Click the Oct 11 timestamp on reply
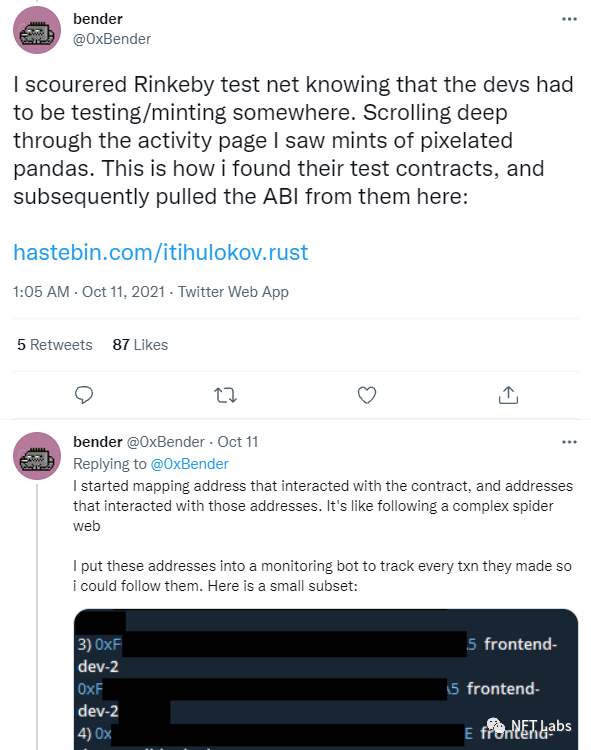Screen dimensions: 591x750 tap(238, 442)
